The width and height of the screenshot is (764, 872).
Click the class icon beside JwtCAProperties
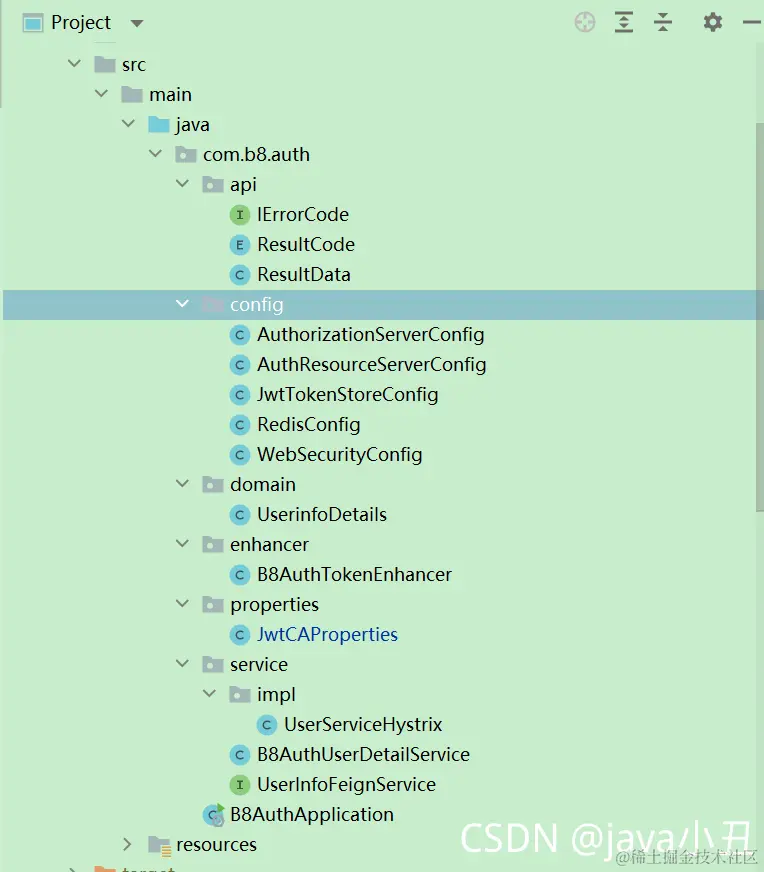click(x=240, y=635)
